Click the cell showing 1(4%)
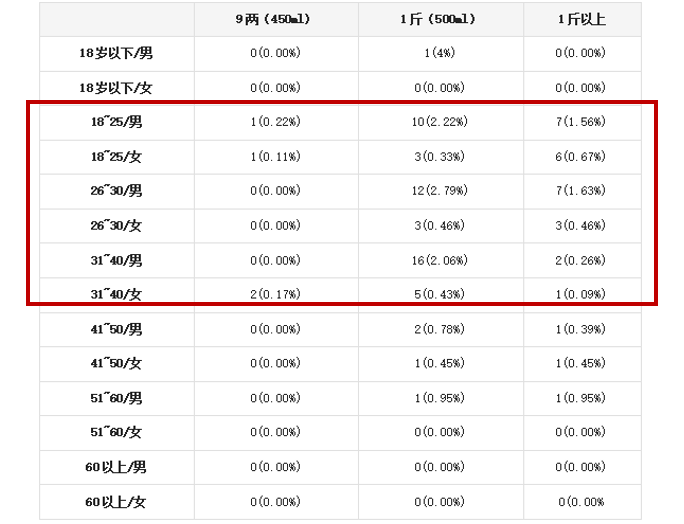 [x=439, y=53]
